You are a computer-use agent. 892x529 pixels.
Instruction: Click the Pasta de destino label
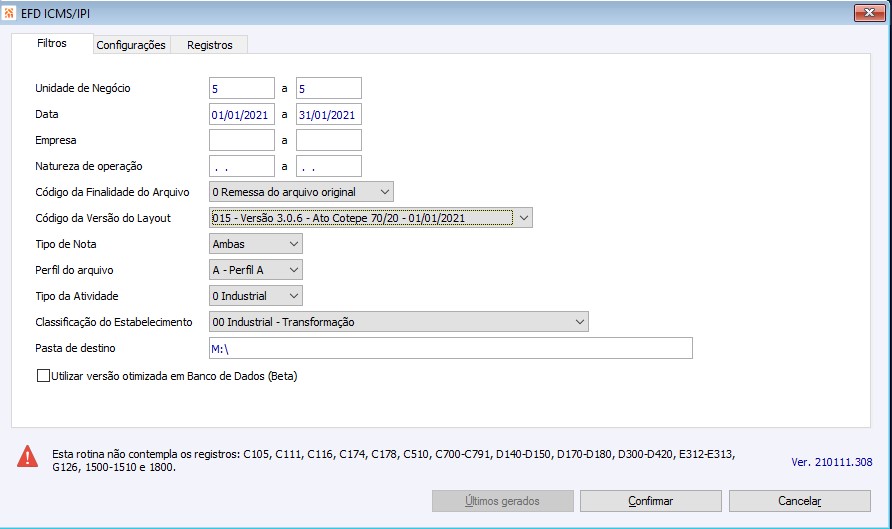click(75, 348)
